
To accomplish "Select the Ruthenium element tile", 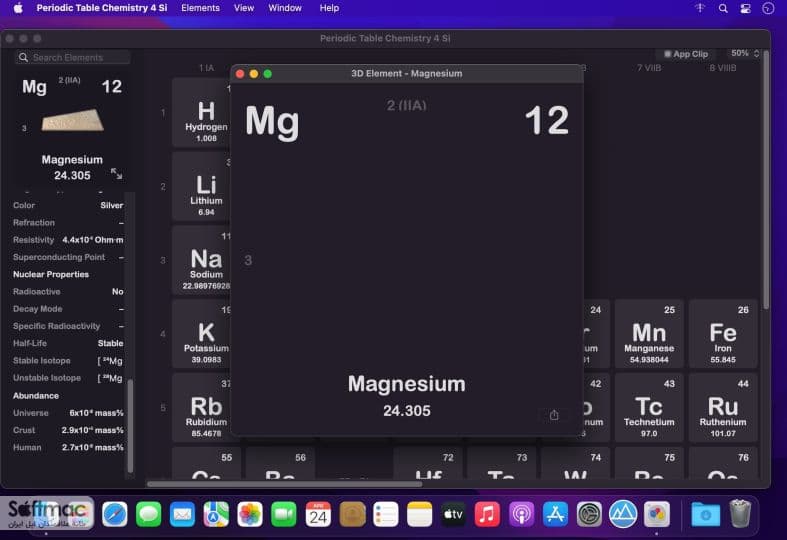I will click(723, 408).
